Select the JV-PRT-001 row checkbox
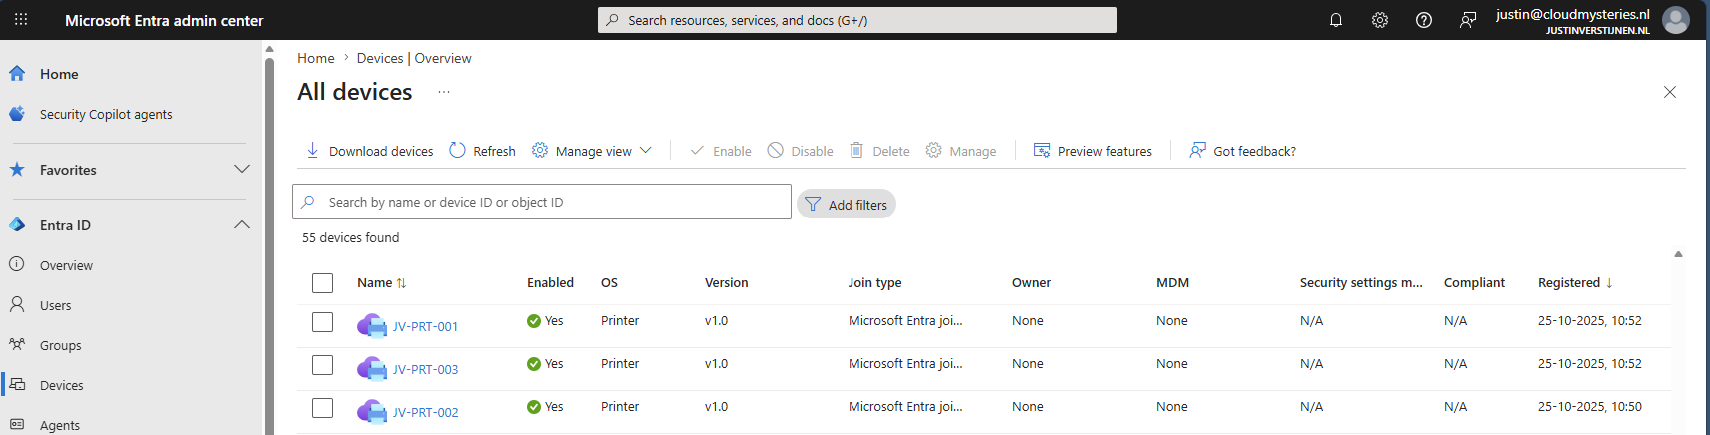Screen dimensions: 1710x435 point(322,322)
